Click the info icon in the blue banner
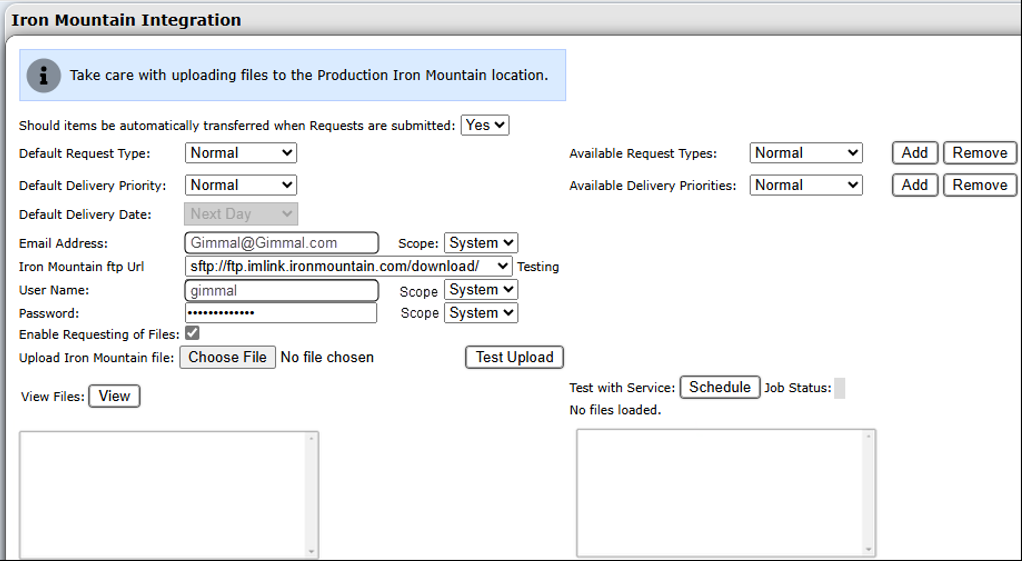 (x=44, y=75)
